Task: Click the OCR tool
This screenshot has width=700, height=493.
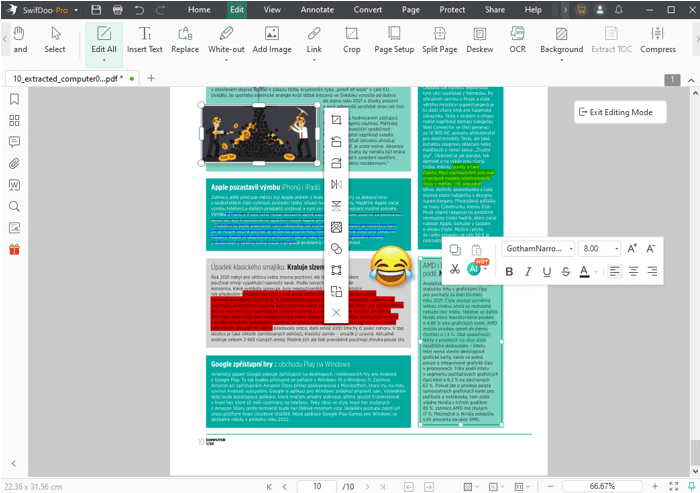Action: (x=517, y=40)
